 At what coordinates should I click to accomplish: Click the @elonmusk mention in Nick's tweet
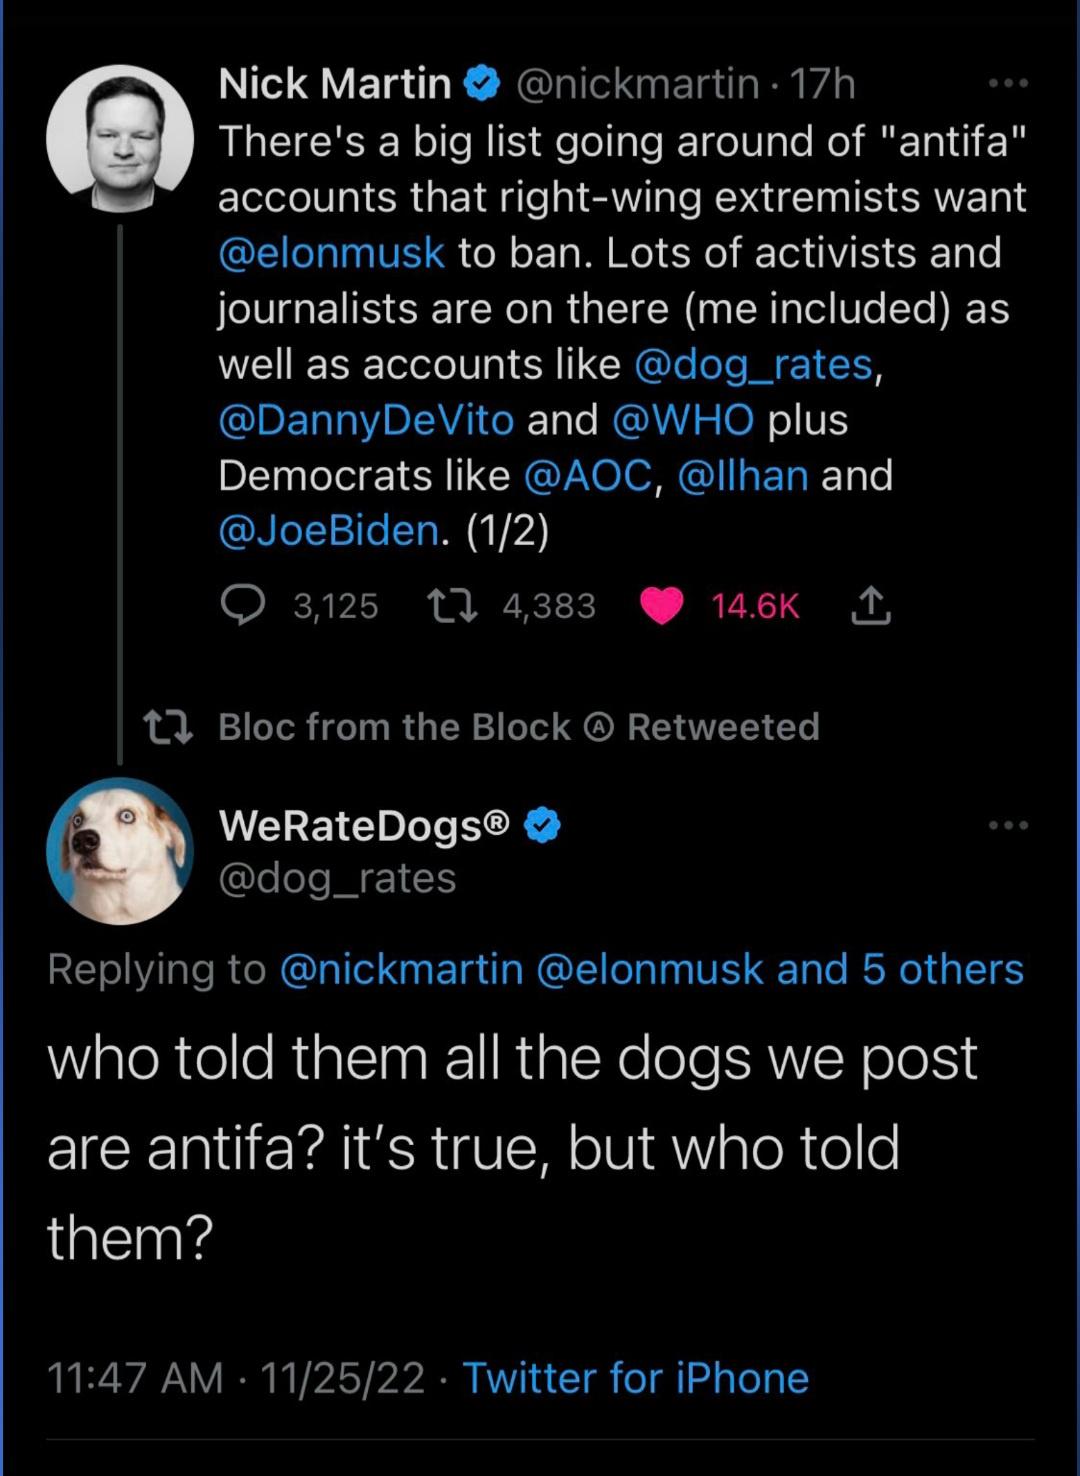coord(331,253)
